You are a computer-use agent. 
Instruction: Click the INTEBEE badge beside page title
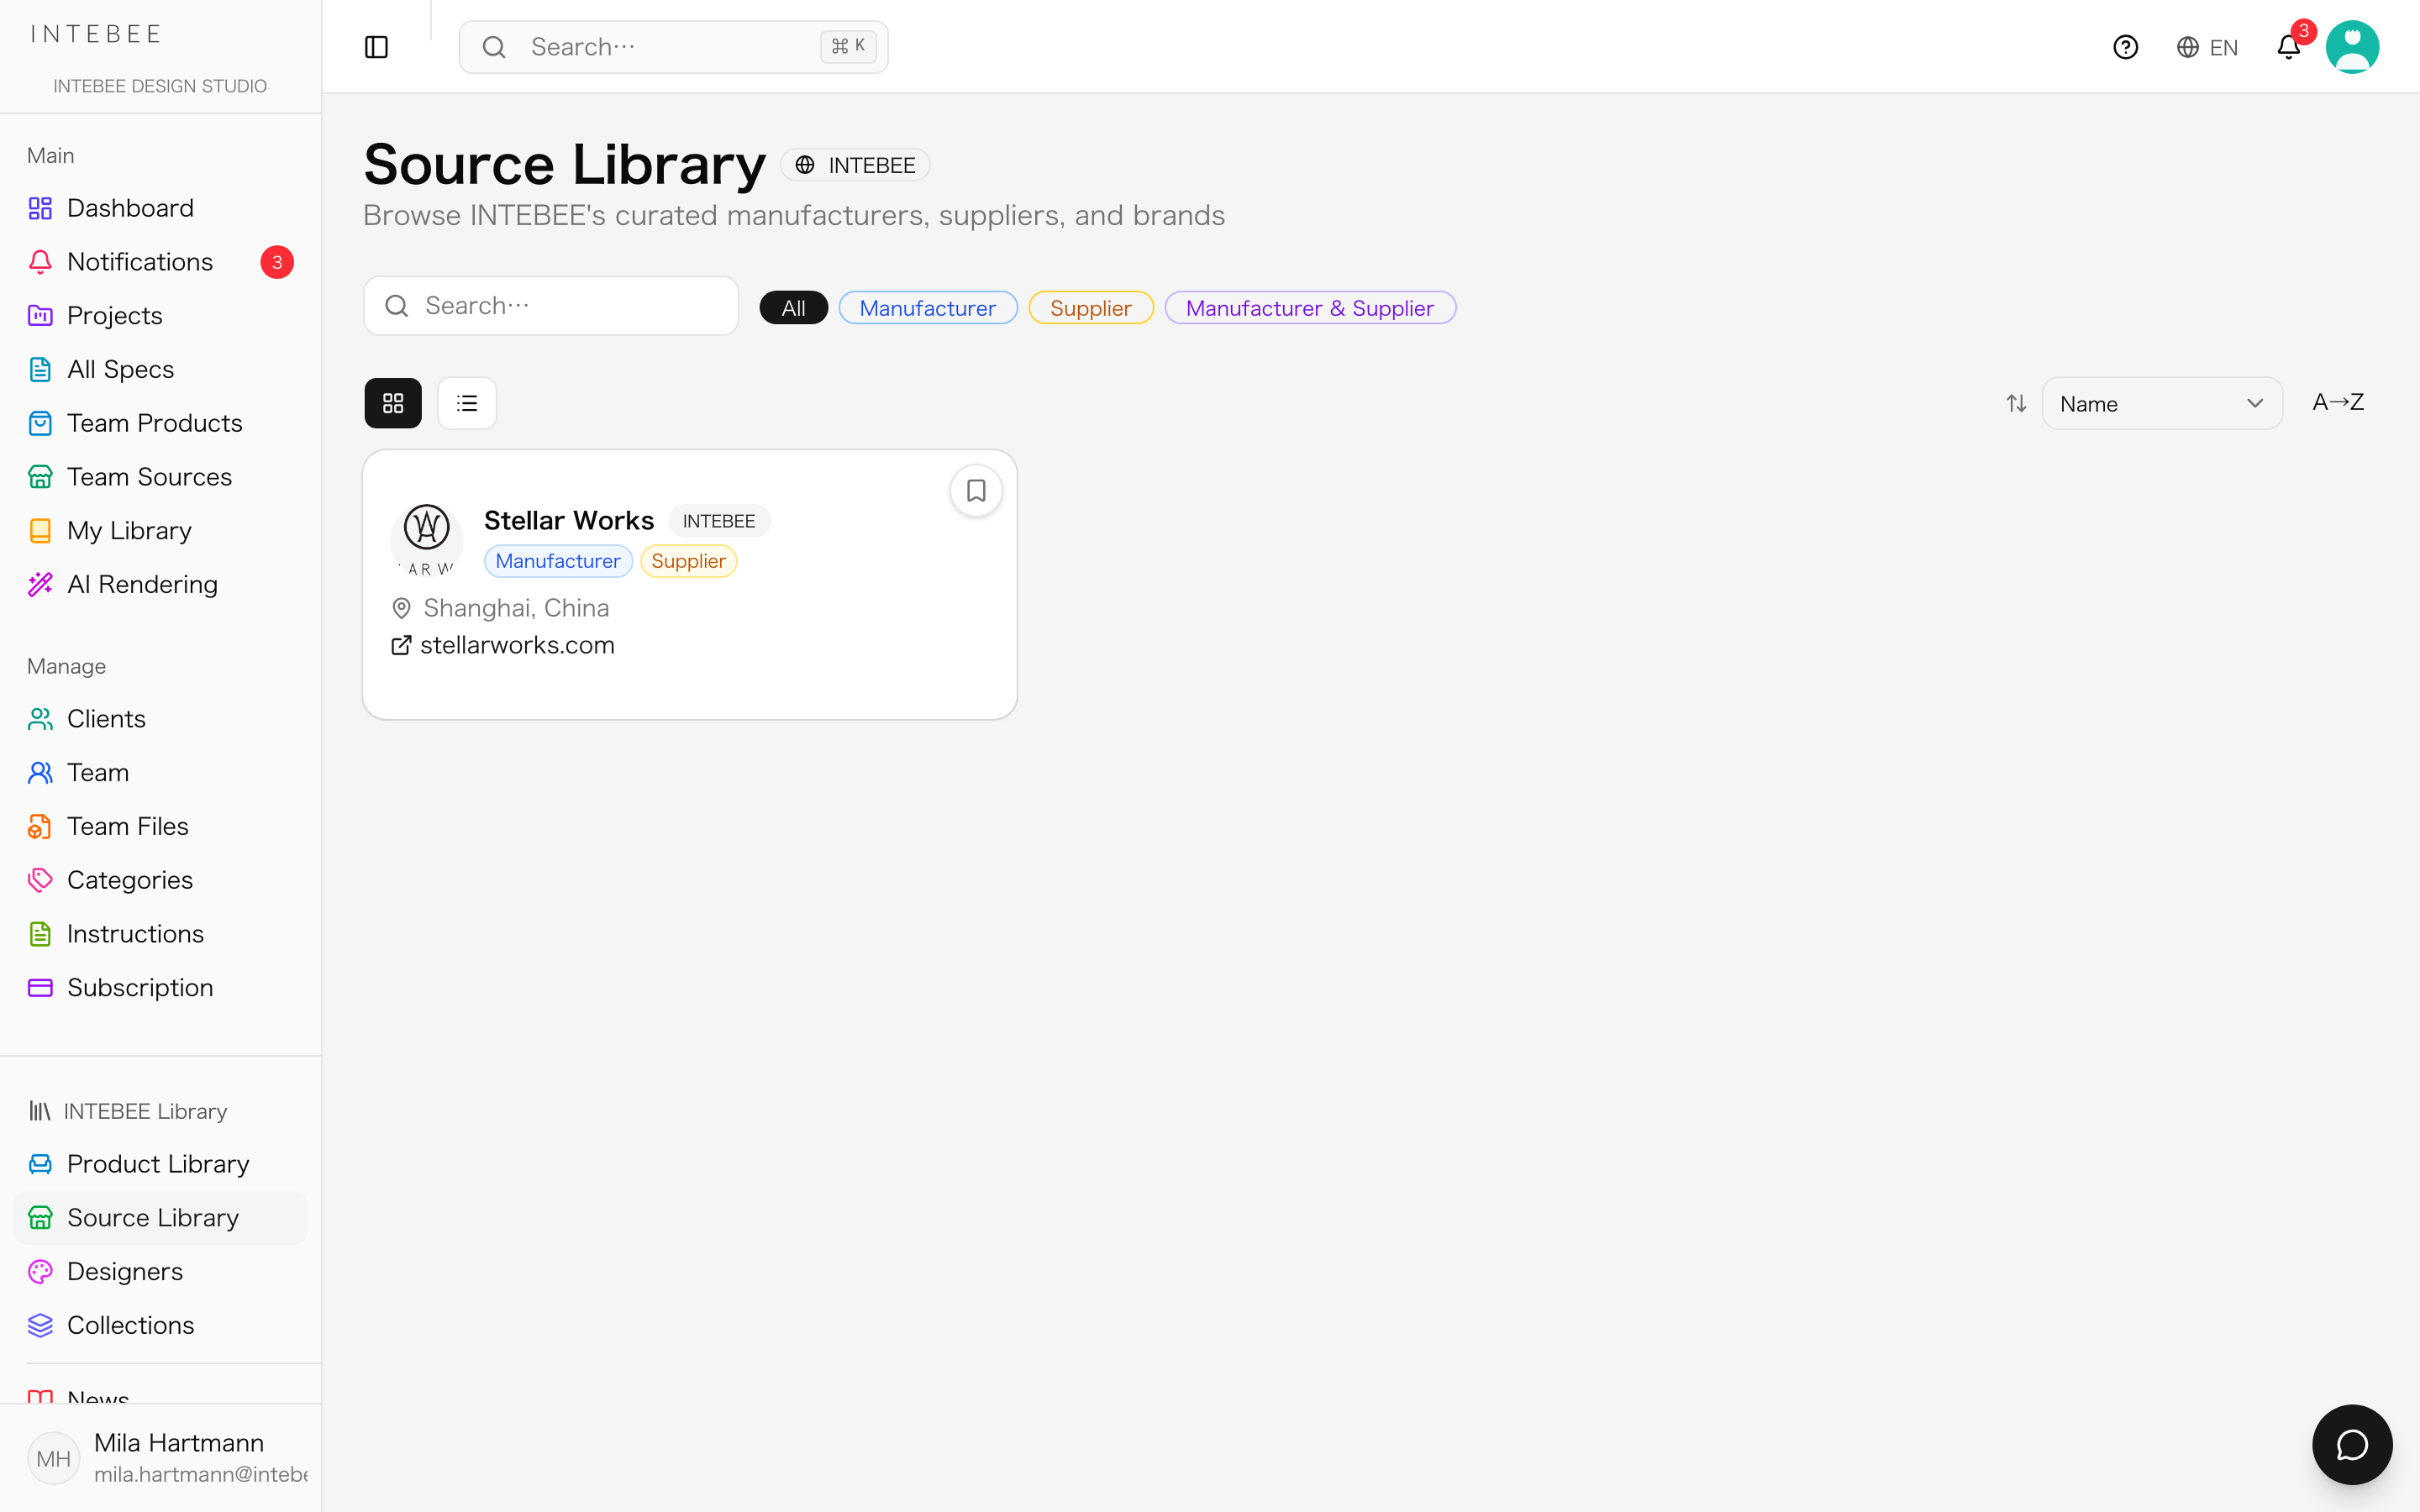[x=855, y=165]
